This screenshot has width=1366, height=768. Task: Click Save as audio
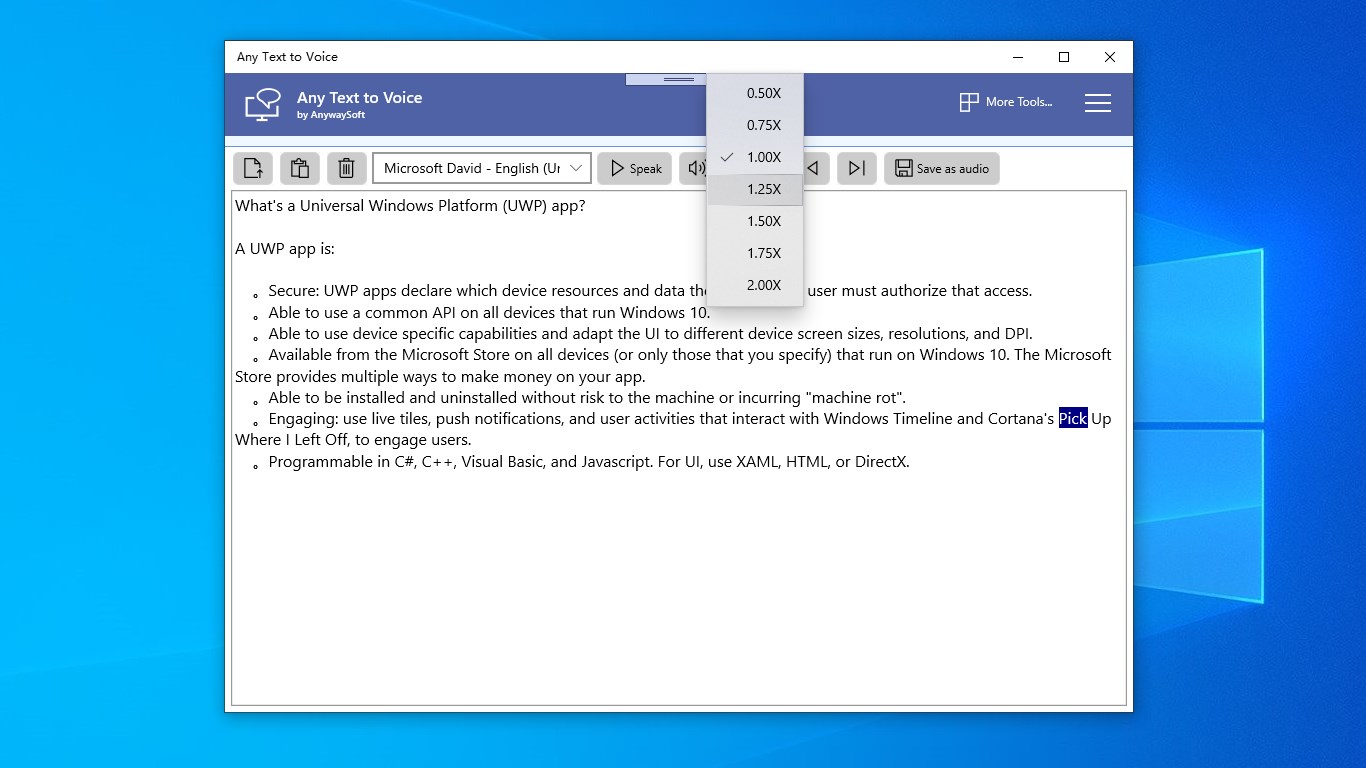pyautogui.click(x=941, y=168)
